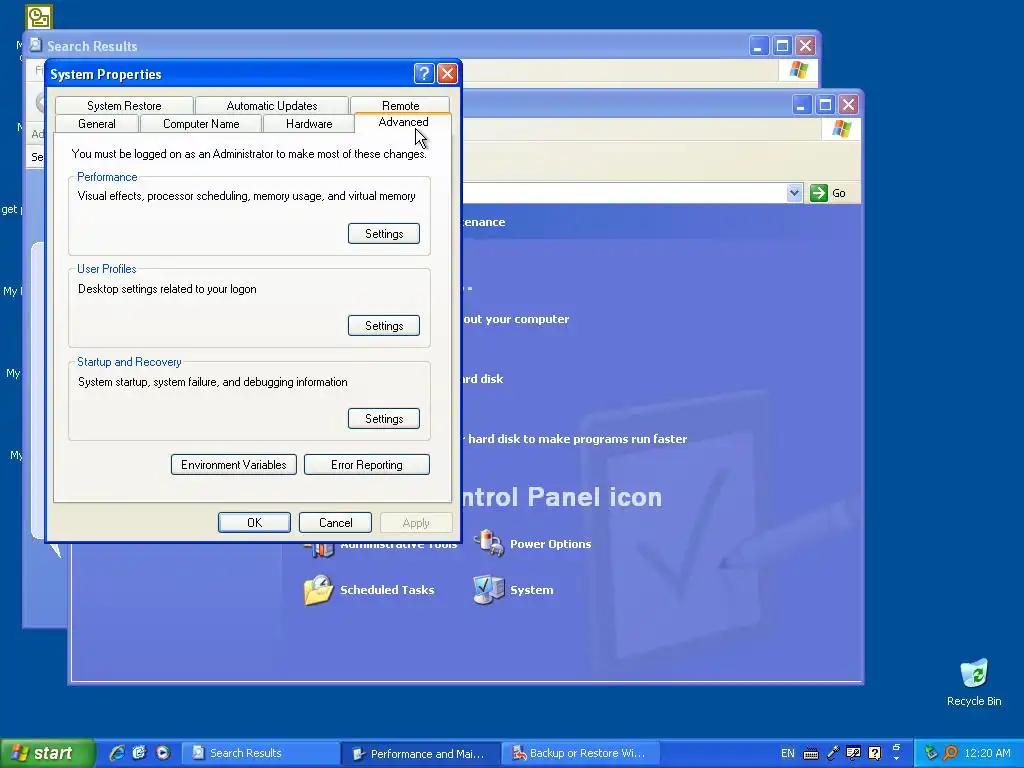Open Startup and Recovery Settings button

pyautogui.click(x=384, y=419)
